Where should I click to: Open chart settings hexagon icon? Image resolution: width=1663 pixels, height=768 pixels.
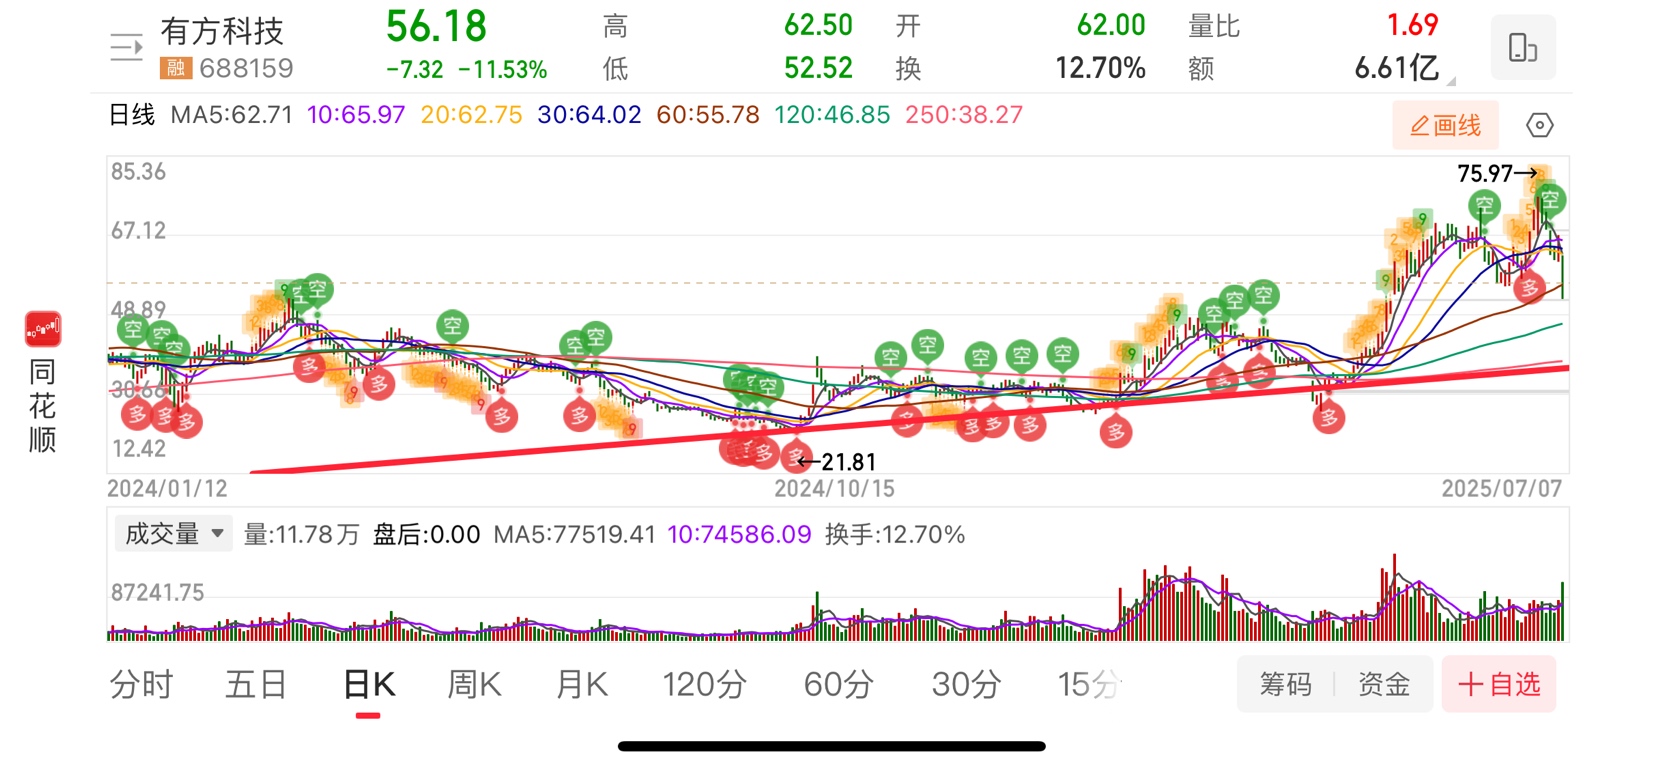coord(1540,125)
